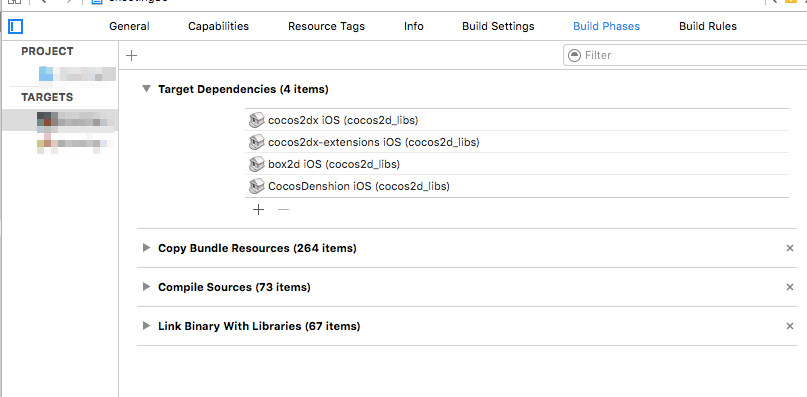Switch to the Capabilities tab
807x397 pixels.
[x=218, y=26]
